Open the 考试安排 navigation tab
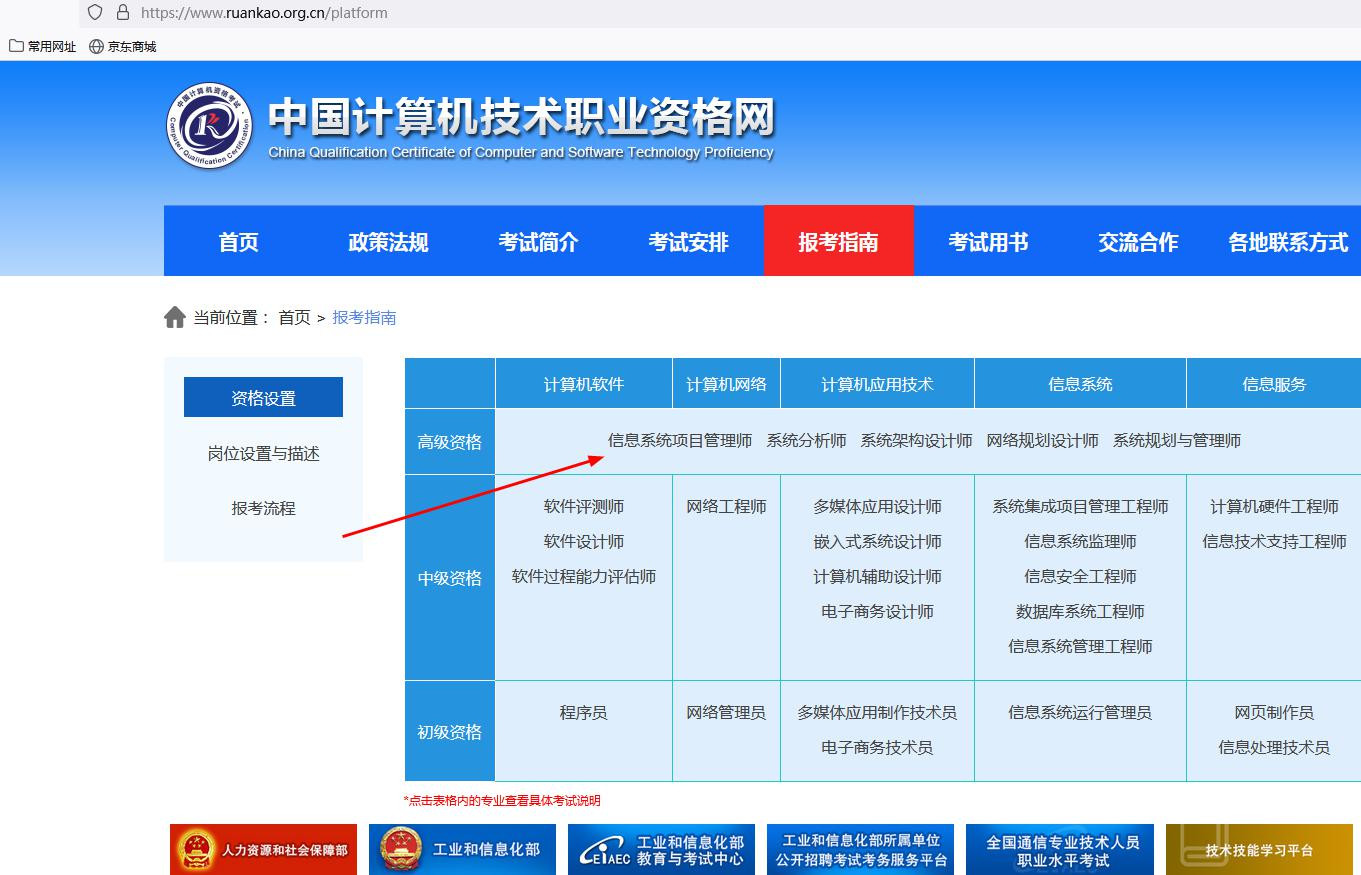 click(x=688, y=242)
